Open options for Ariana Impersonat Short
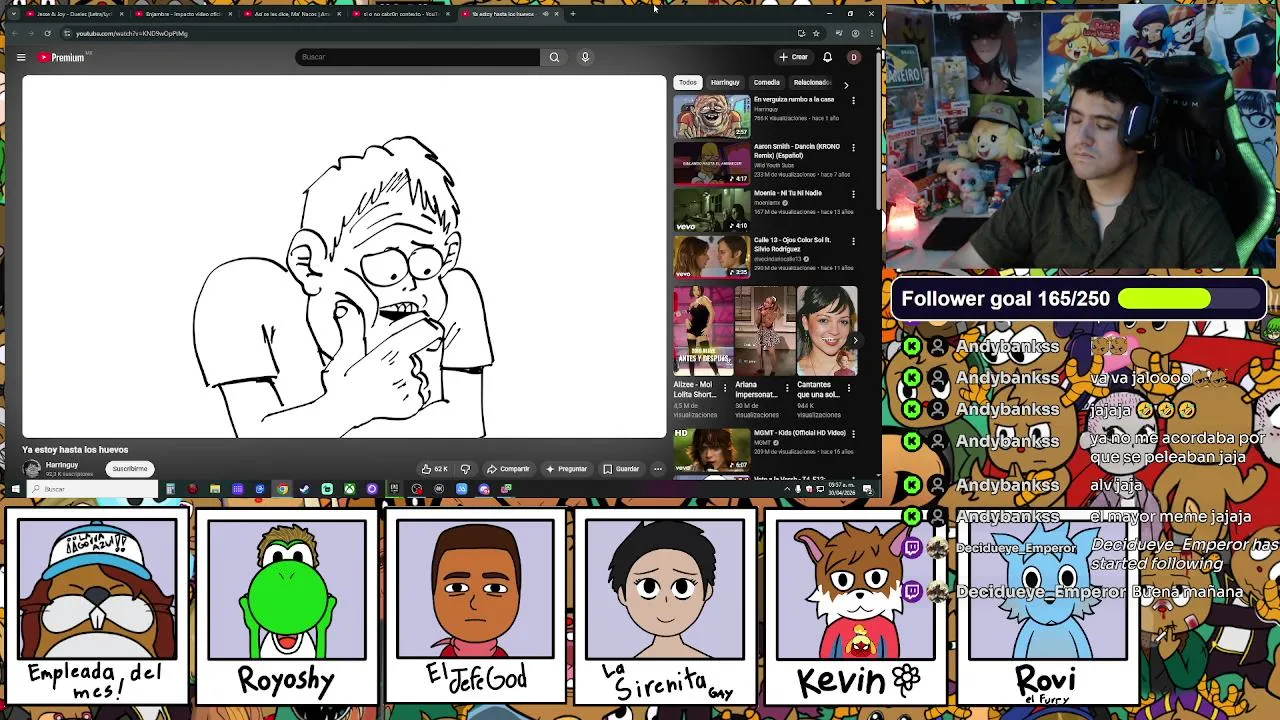Image resolution: width=1280 pixels, height=720 pixels. tap(787, 387)
